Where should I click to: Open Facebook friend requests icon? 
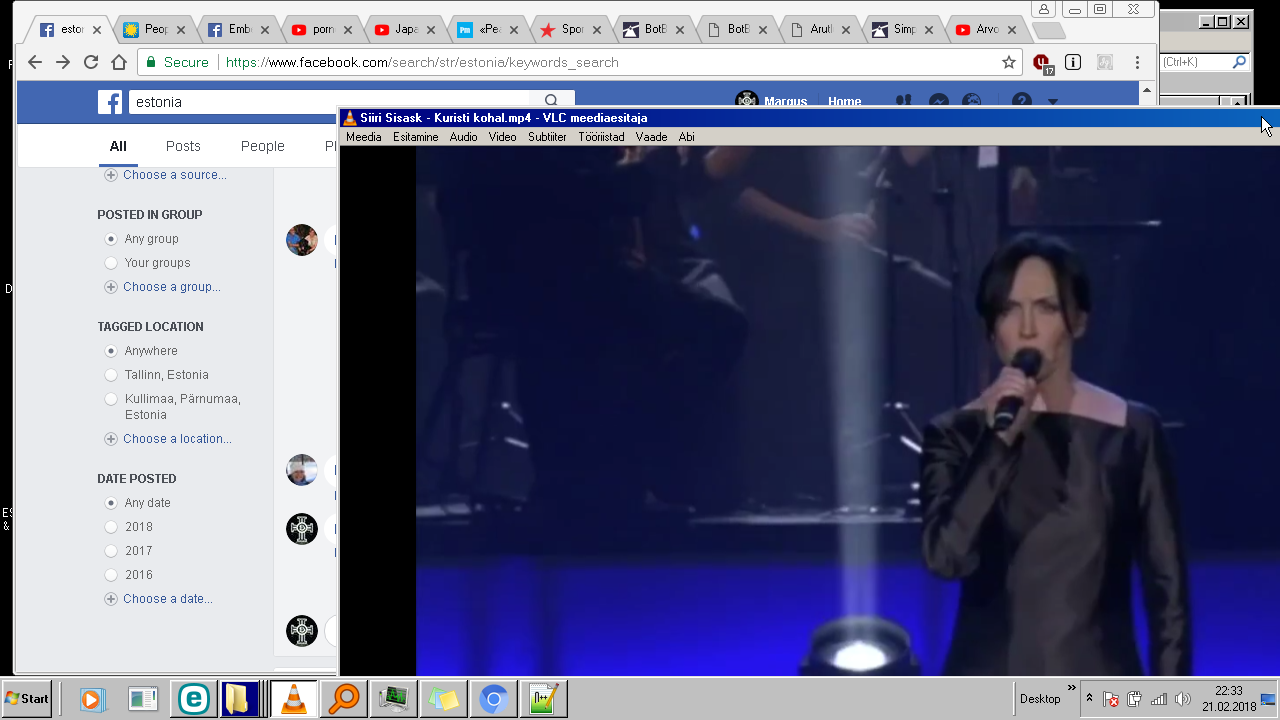[904, 101]
